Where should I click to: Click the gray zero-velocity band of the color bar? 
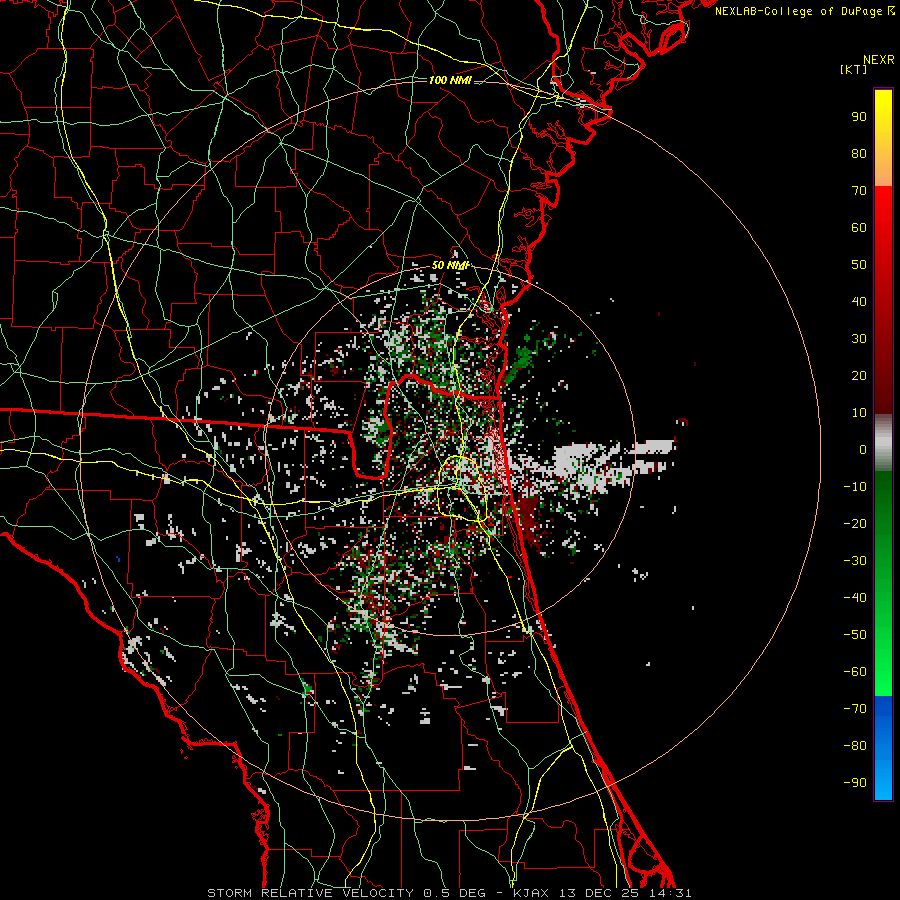pos(883,443)
